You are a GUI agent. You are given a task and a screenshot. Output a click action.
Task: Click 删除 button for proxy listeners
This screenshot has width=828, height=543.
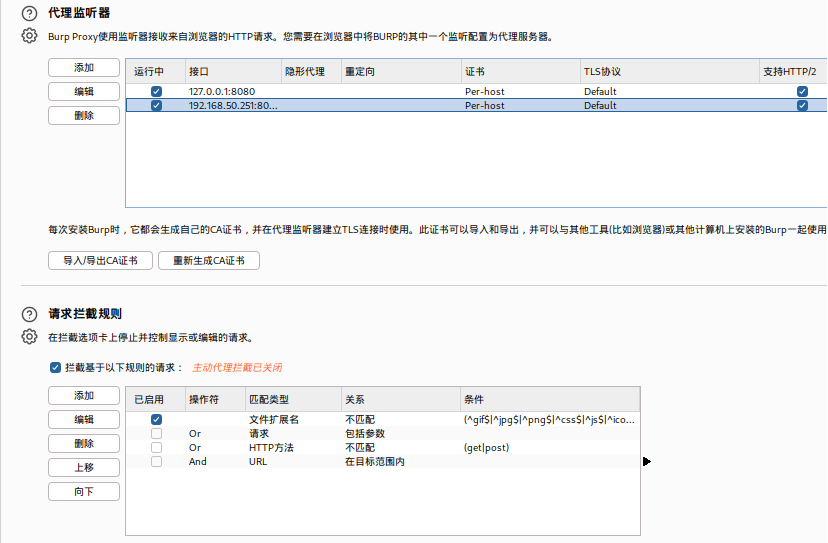click(x=84, y=115)
